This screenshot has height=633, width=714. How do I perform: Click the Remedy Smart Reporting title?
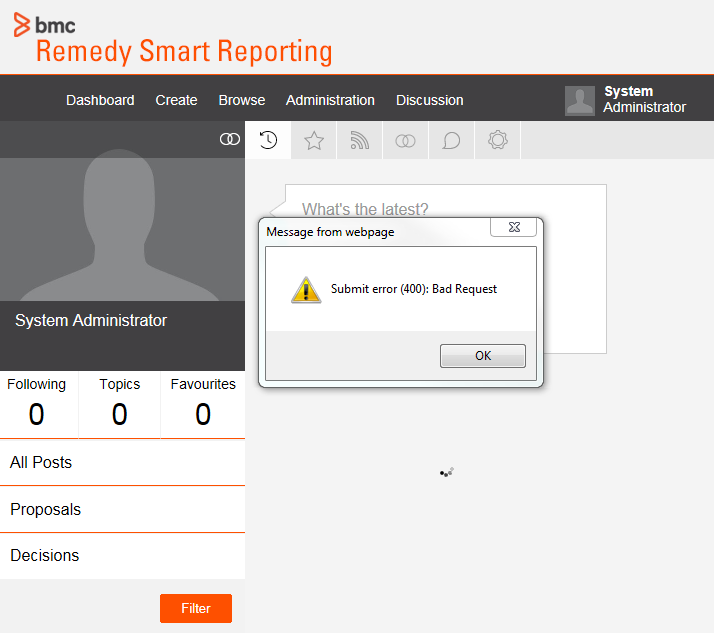coord(184,51)
